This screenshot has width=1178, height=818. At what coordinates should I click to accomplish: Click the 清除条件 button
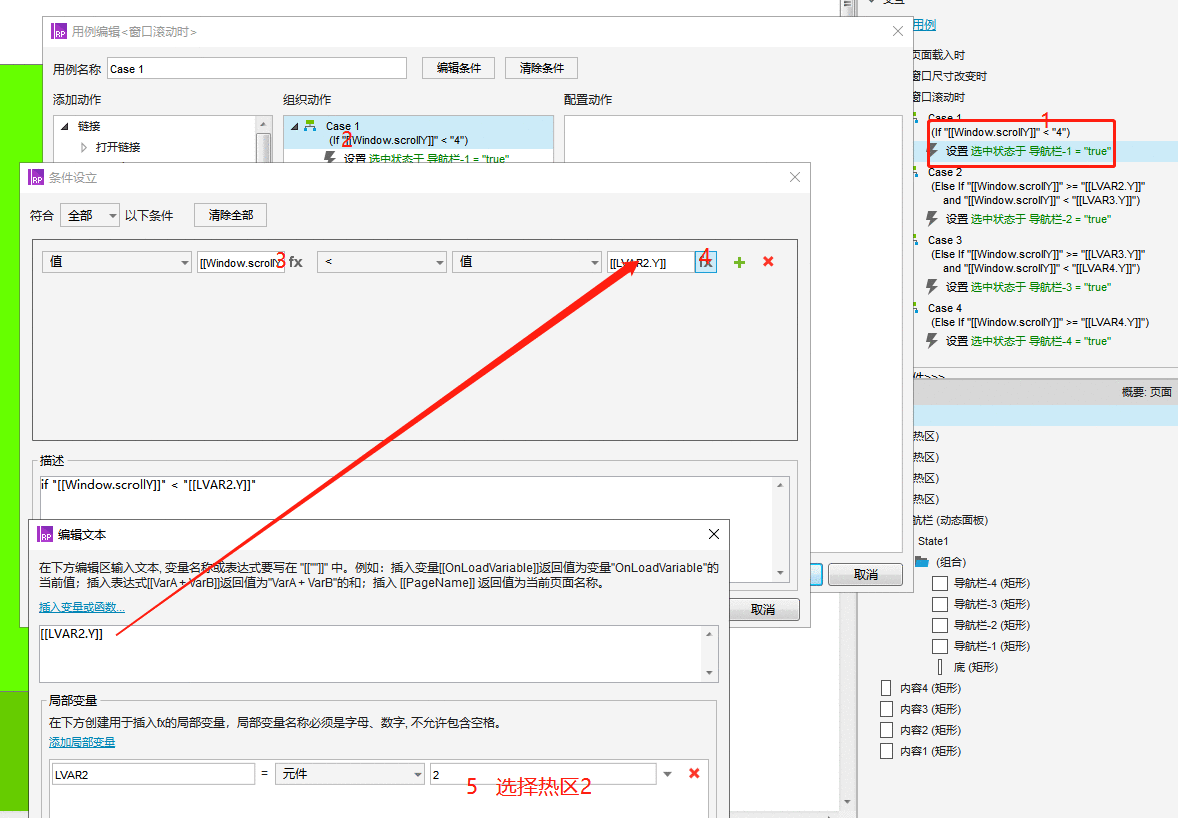(x=542, y=68)
